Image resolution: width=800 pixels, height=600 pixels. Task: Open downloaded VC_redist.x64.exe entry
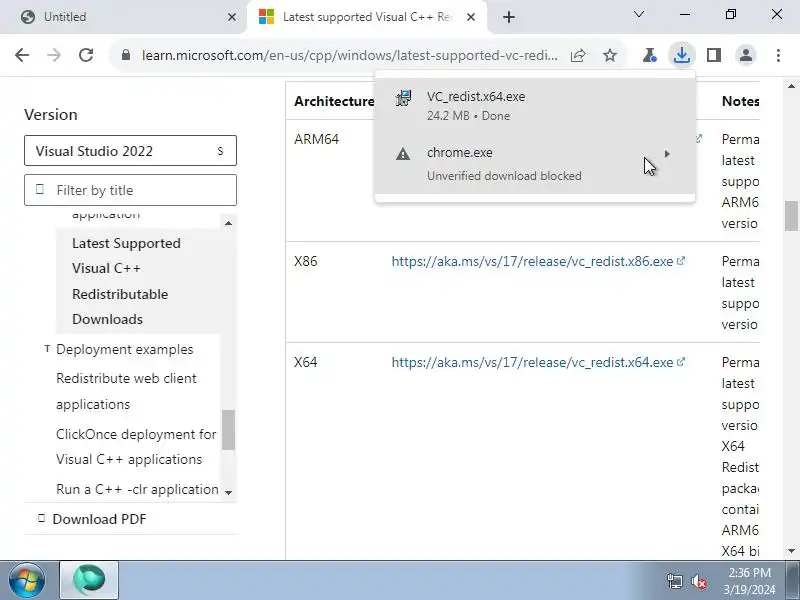click(x=534, y=106)
